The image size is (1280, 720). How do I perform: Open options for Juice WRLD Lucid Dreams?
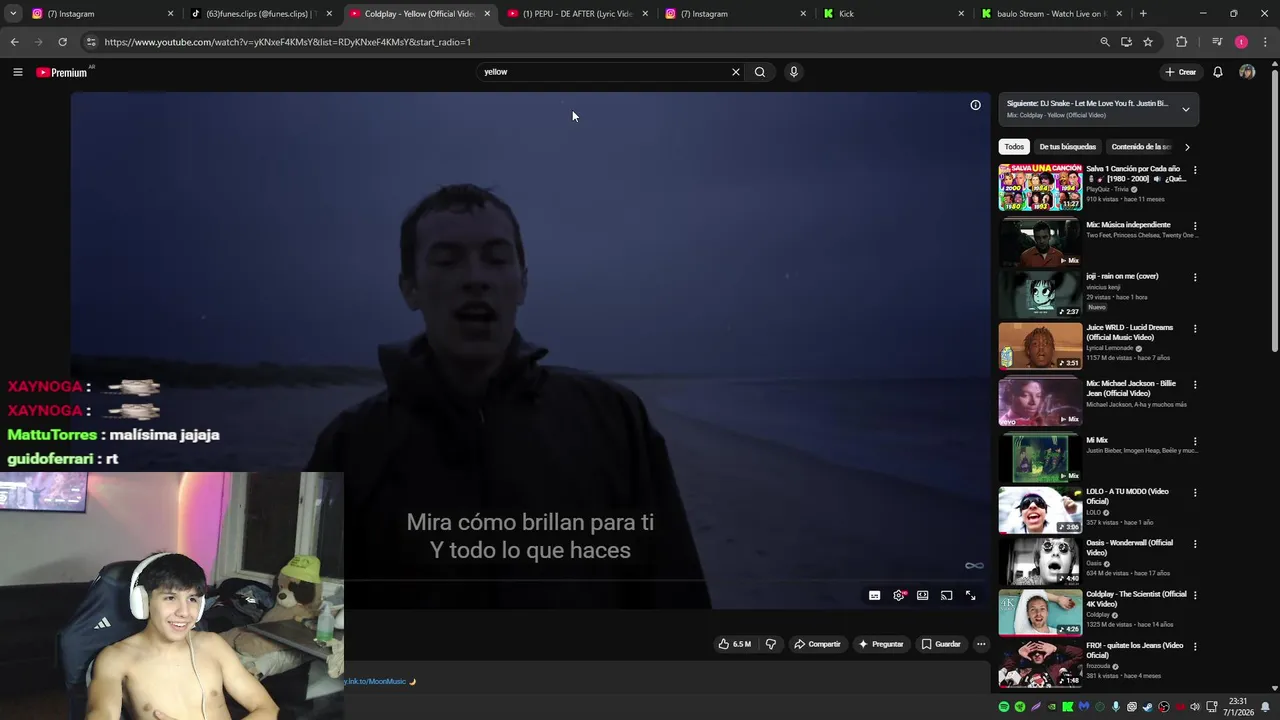(x=1195, y=329)
